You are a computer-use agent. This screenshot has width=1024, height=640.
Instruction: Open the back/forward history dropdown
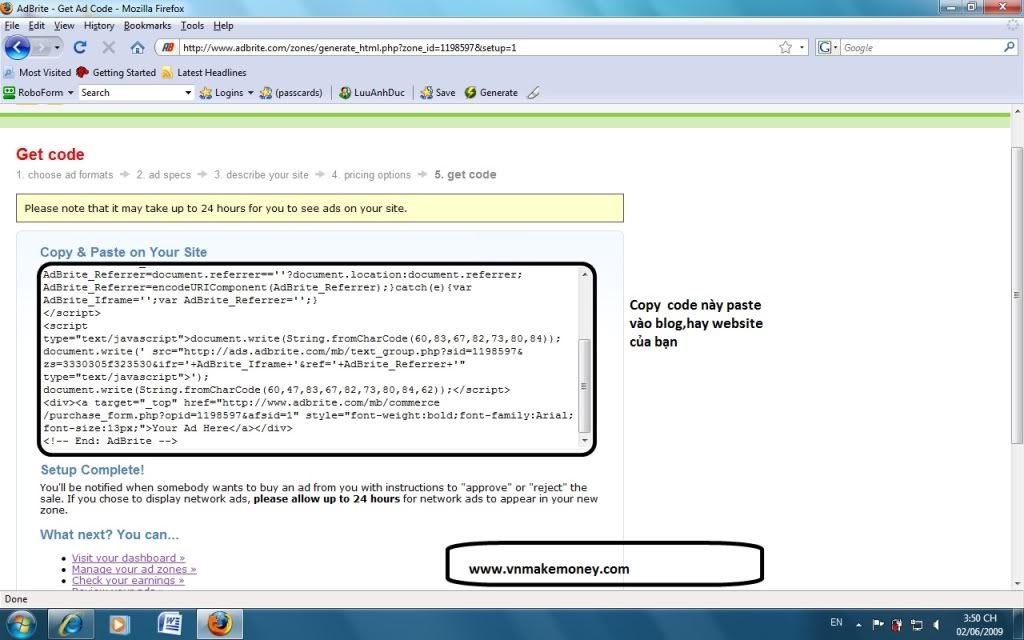pos(57,48)
